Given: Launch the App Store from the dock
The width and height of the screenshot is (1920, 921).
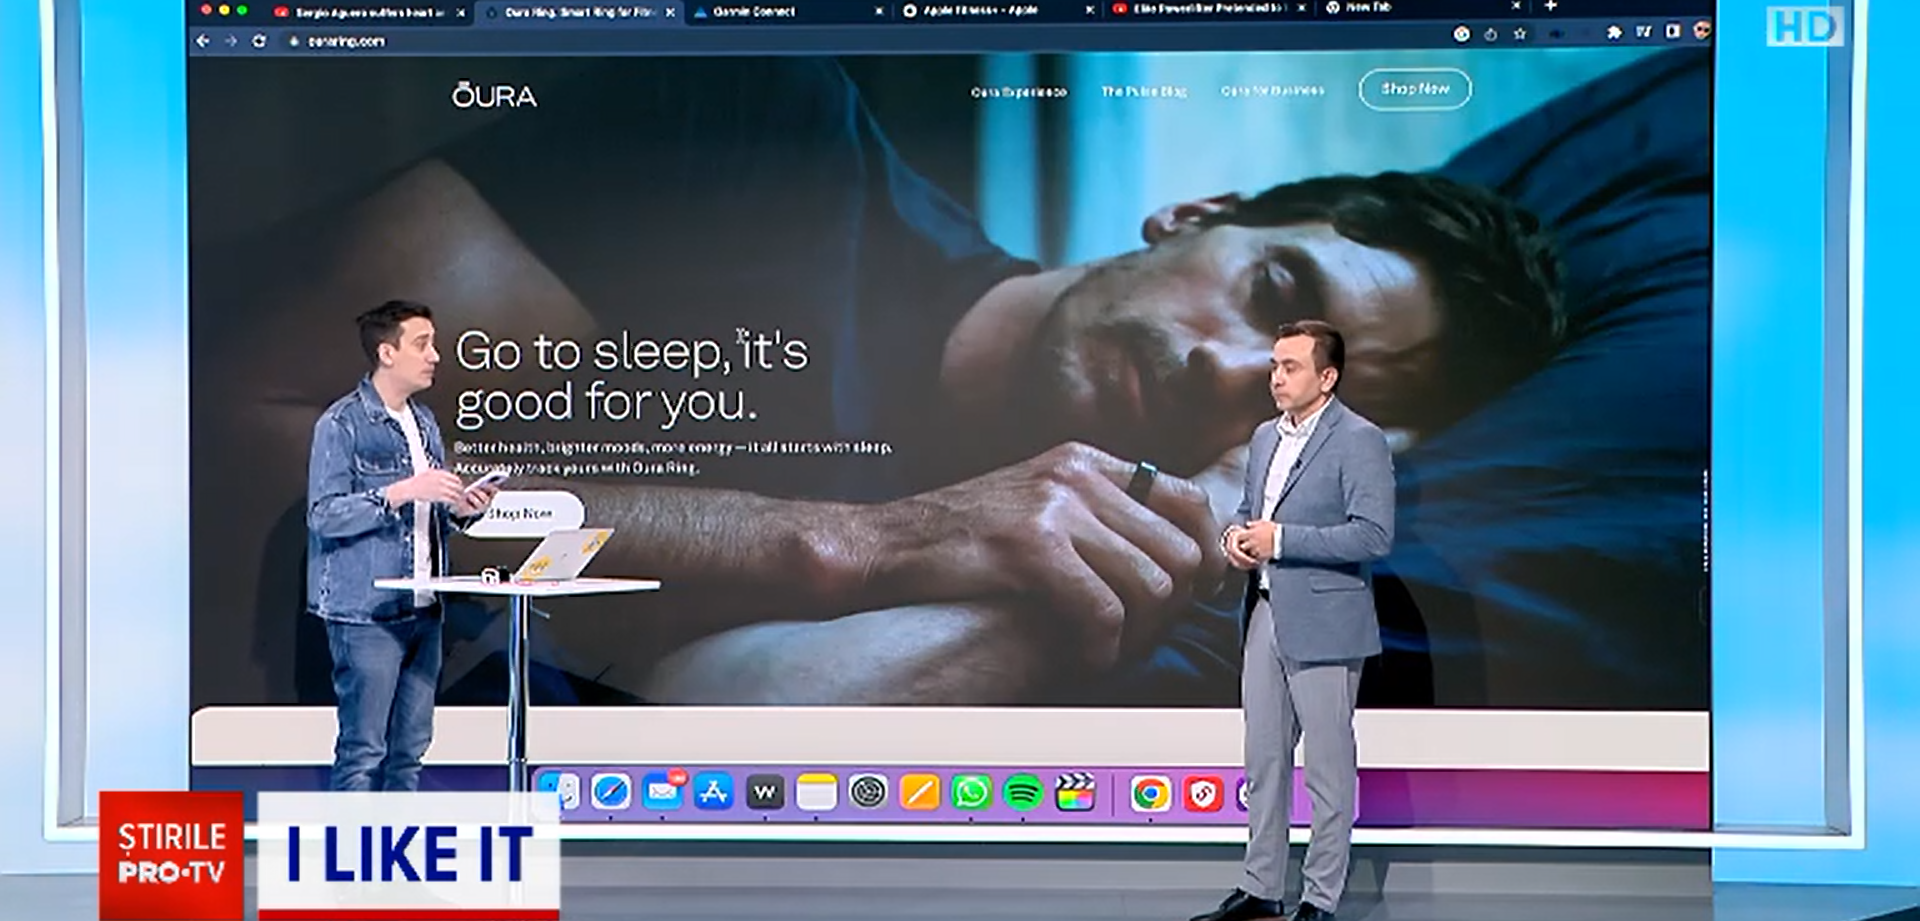Looking at the screenshot, I should click(713, 793).
